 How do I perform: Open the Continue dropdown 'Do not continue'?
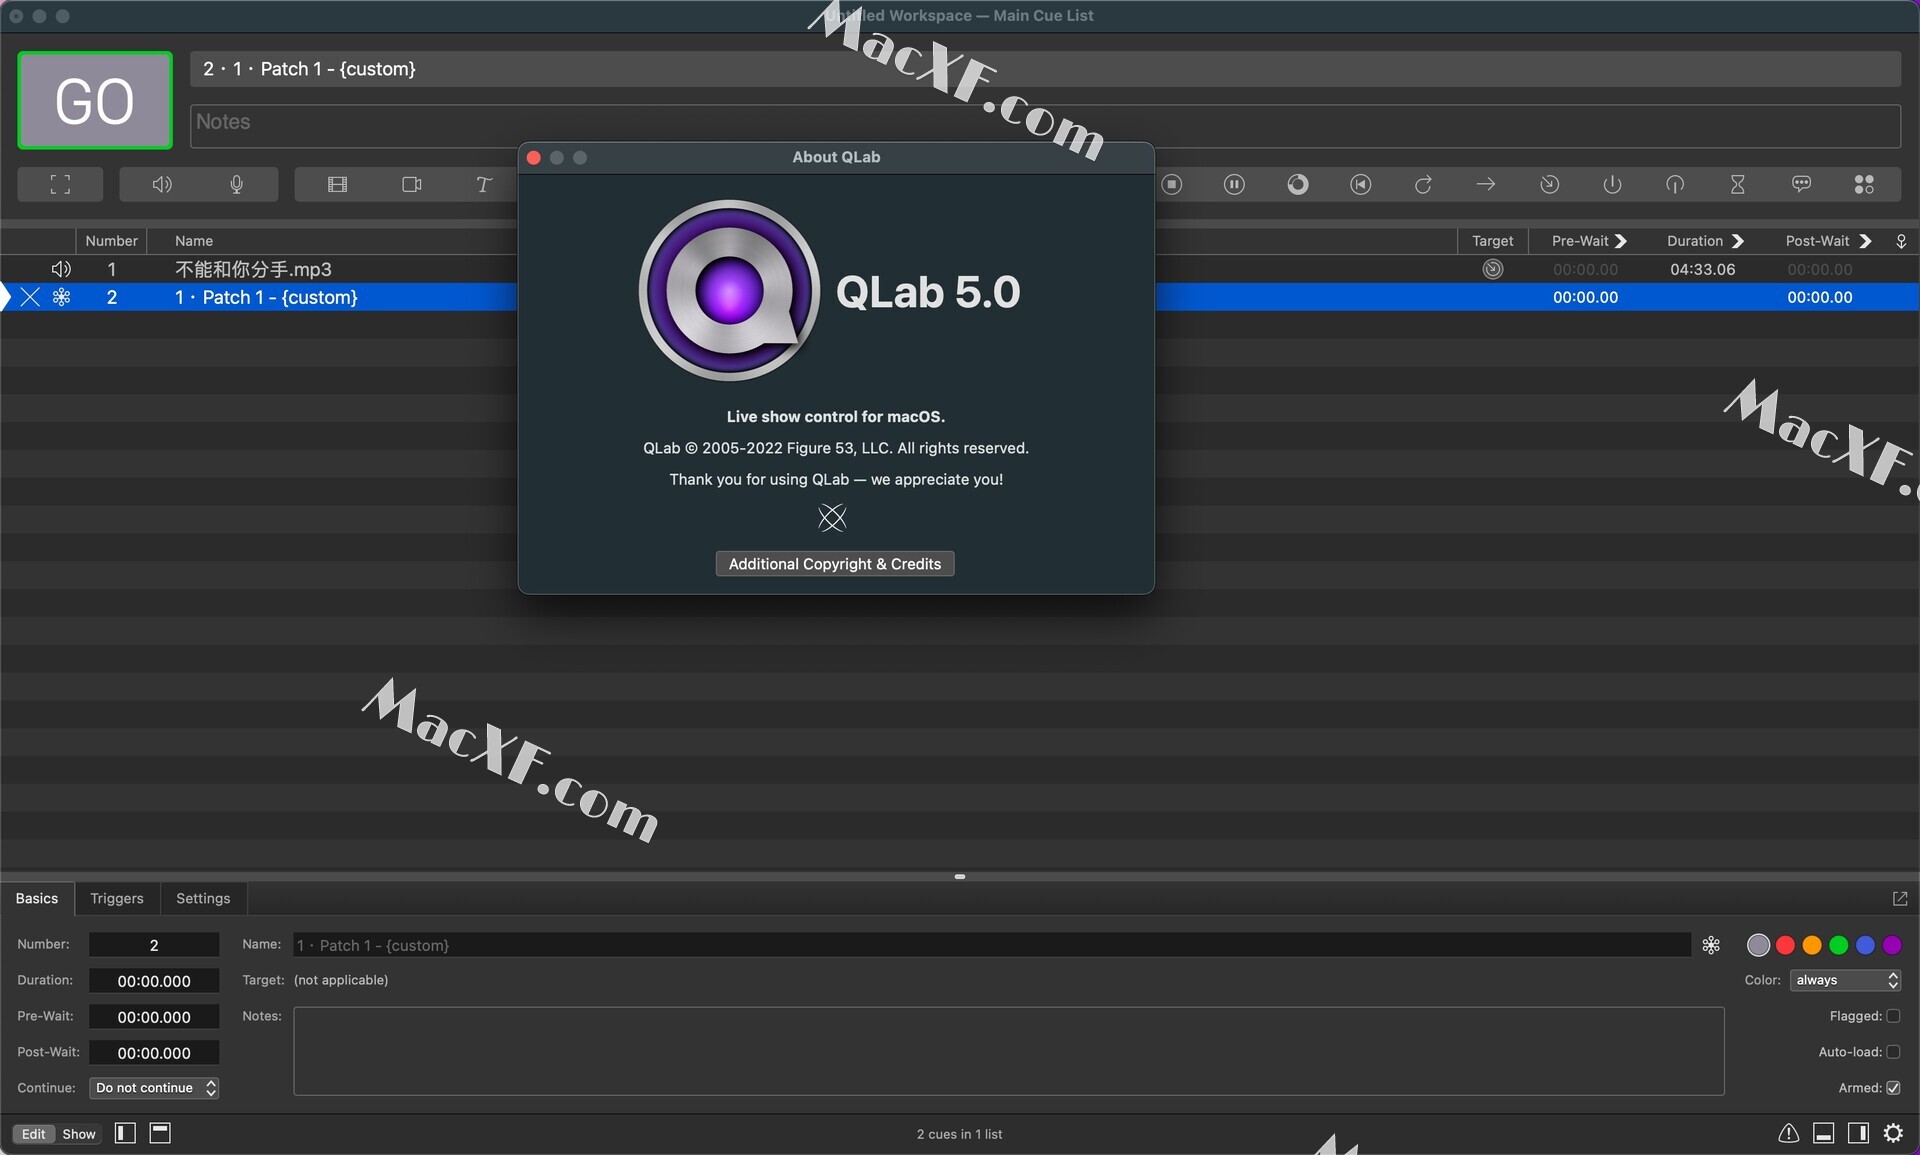pyautogui.click(x=154, y=1088)
